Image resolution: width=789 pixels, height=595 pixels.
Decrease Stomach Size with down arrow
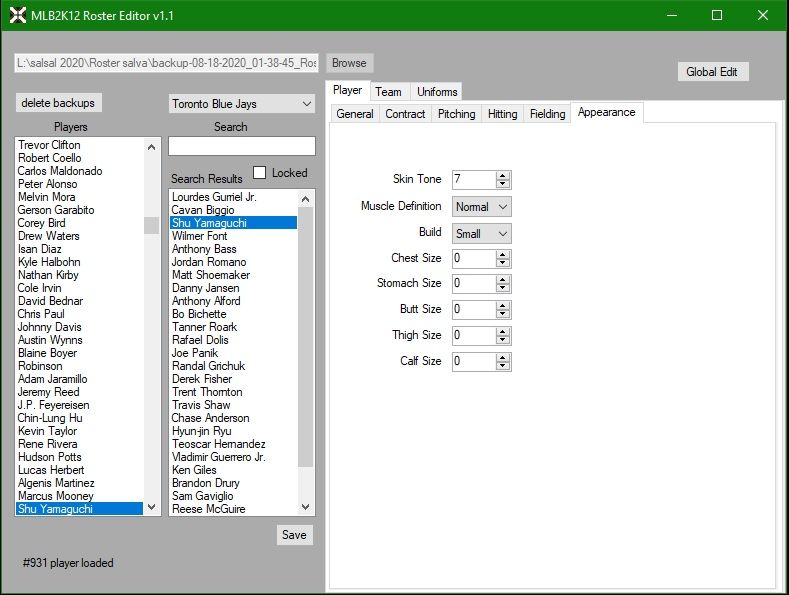tap(502, 288)
